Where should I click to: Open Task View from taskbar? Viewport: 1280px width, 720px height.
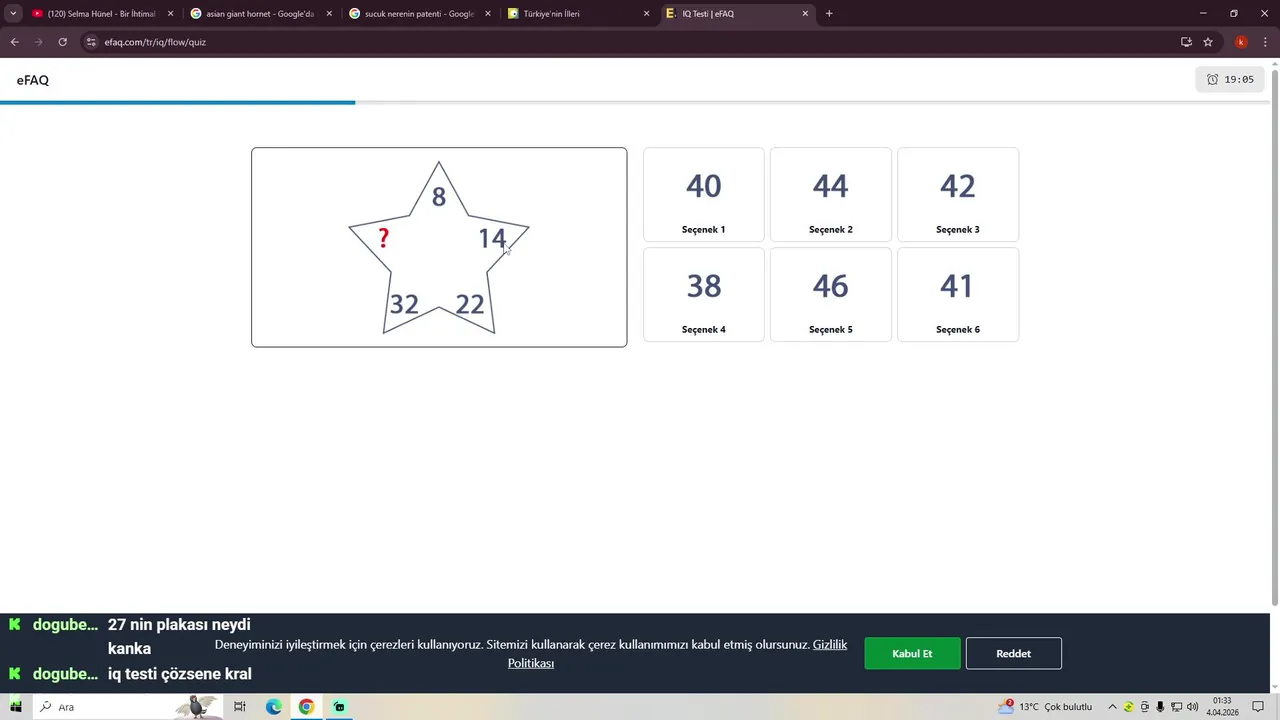(240, 707)
